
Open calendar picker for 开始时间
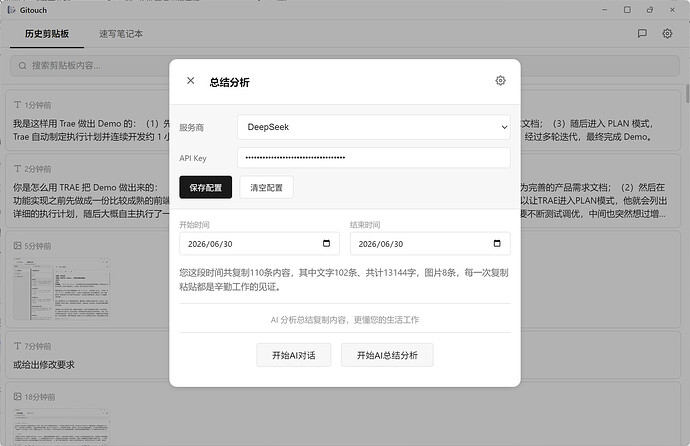click(327, 243)
